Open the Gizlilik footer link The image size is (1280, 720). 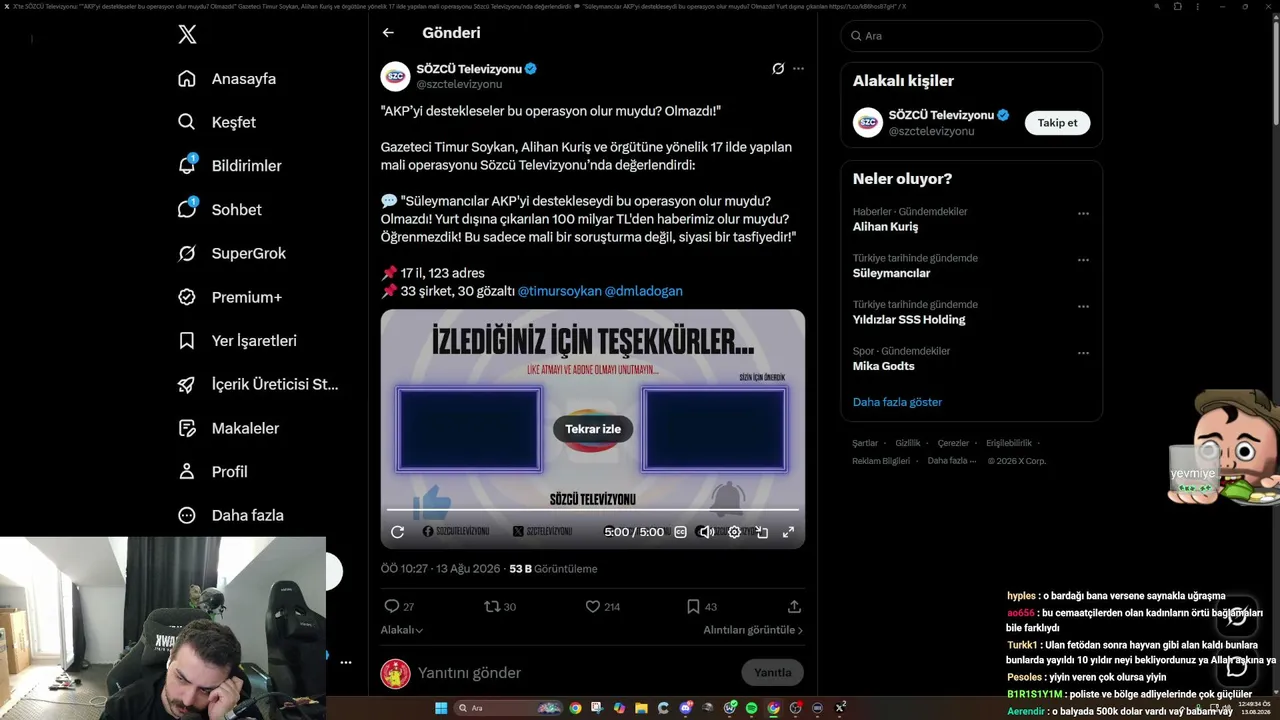click(x=908, y=443)
